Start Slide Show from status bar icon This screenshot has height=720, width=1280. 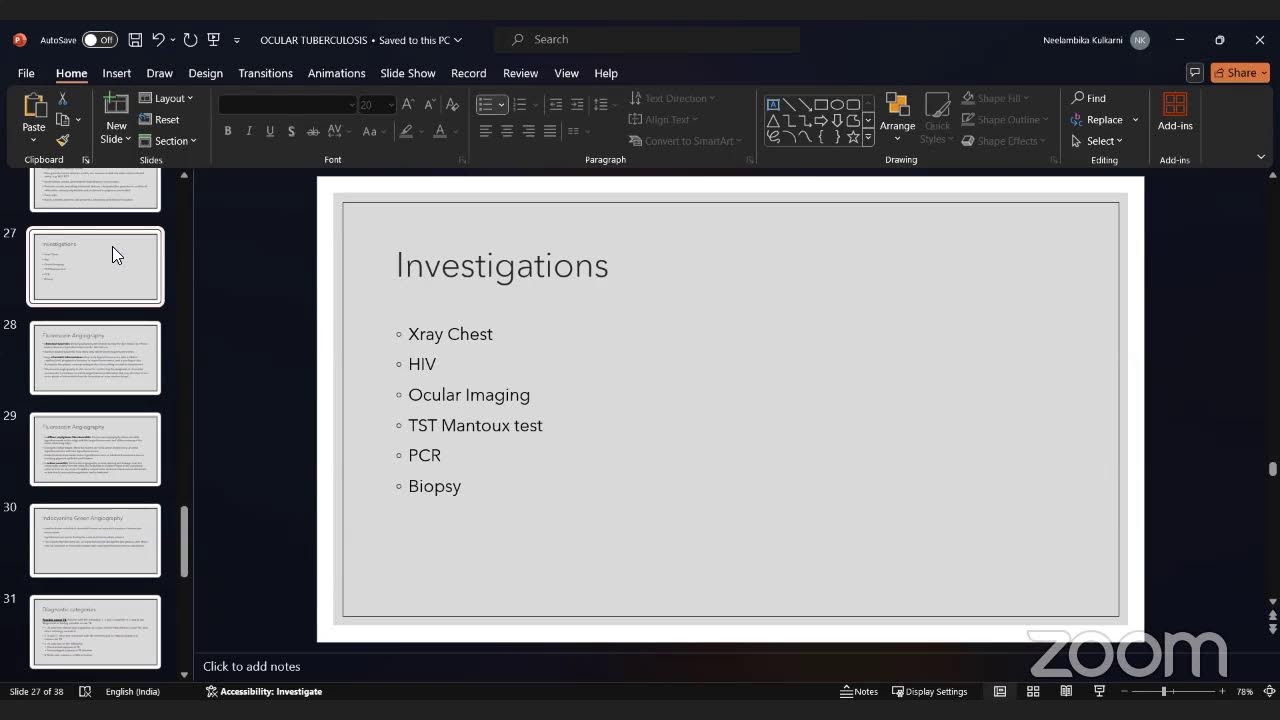pyautogui.click(x=1099, y=691)
